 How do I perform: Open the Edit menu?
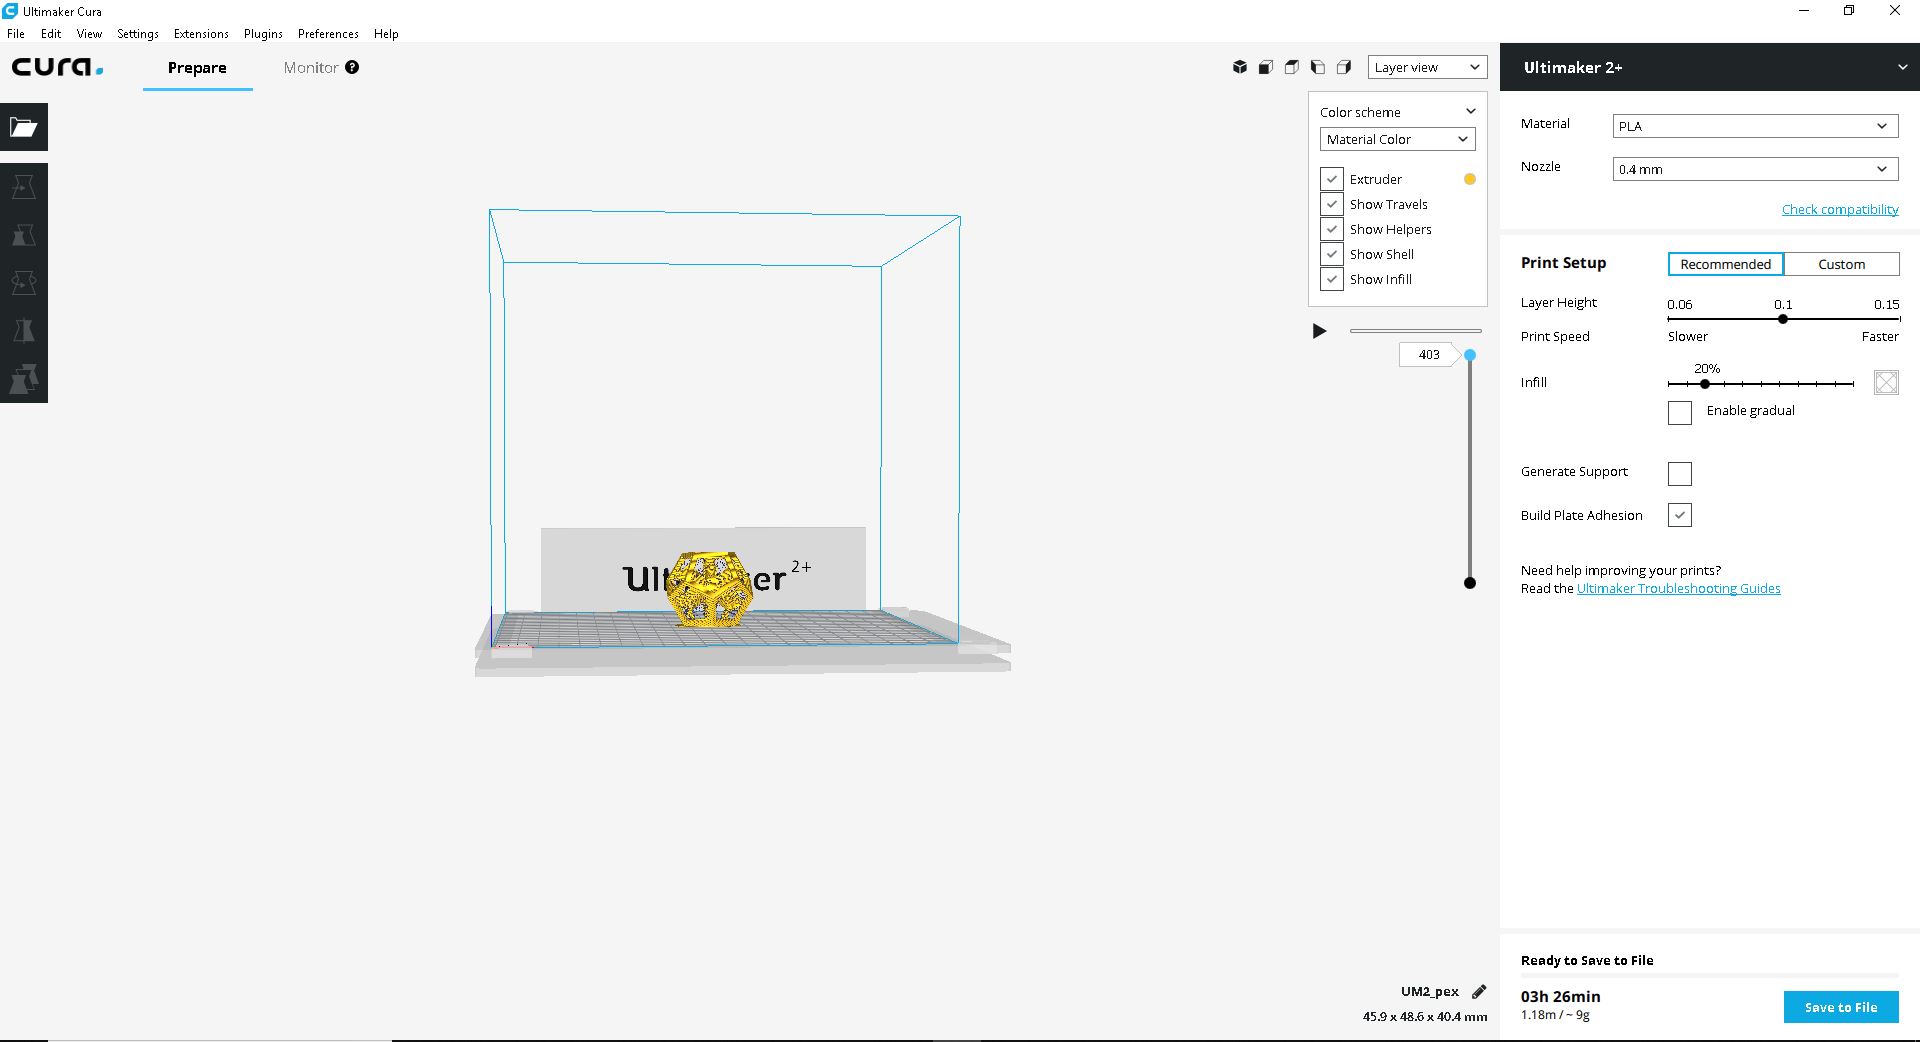pyautogui.click(x=51, y=33)
